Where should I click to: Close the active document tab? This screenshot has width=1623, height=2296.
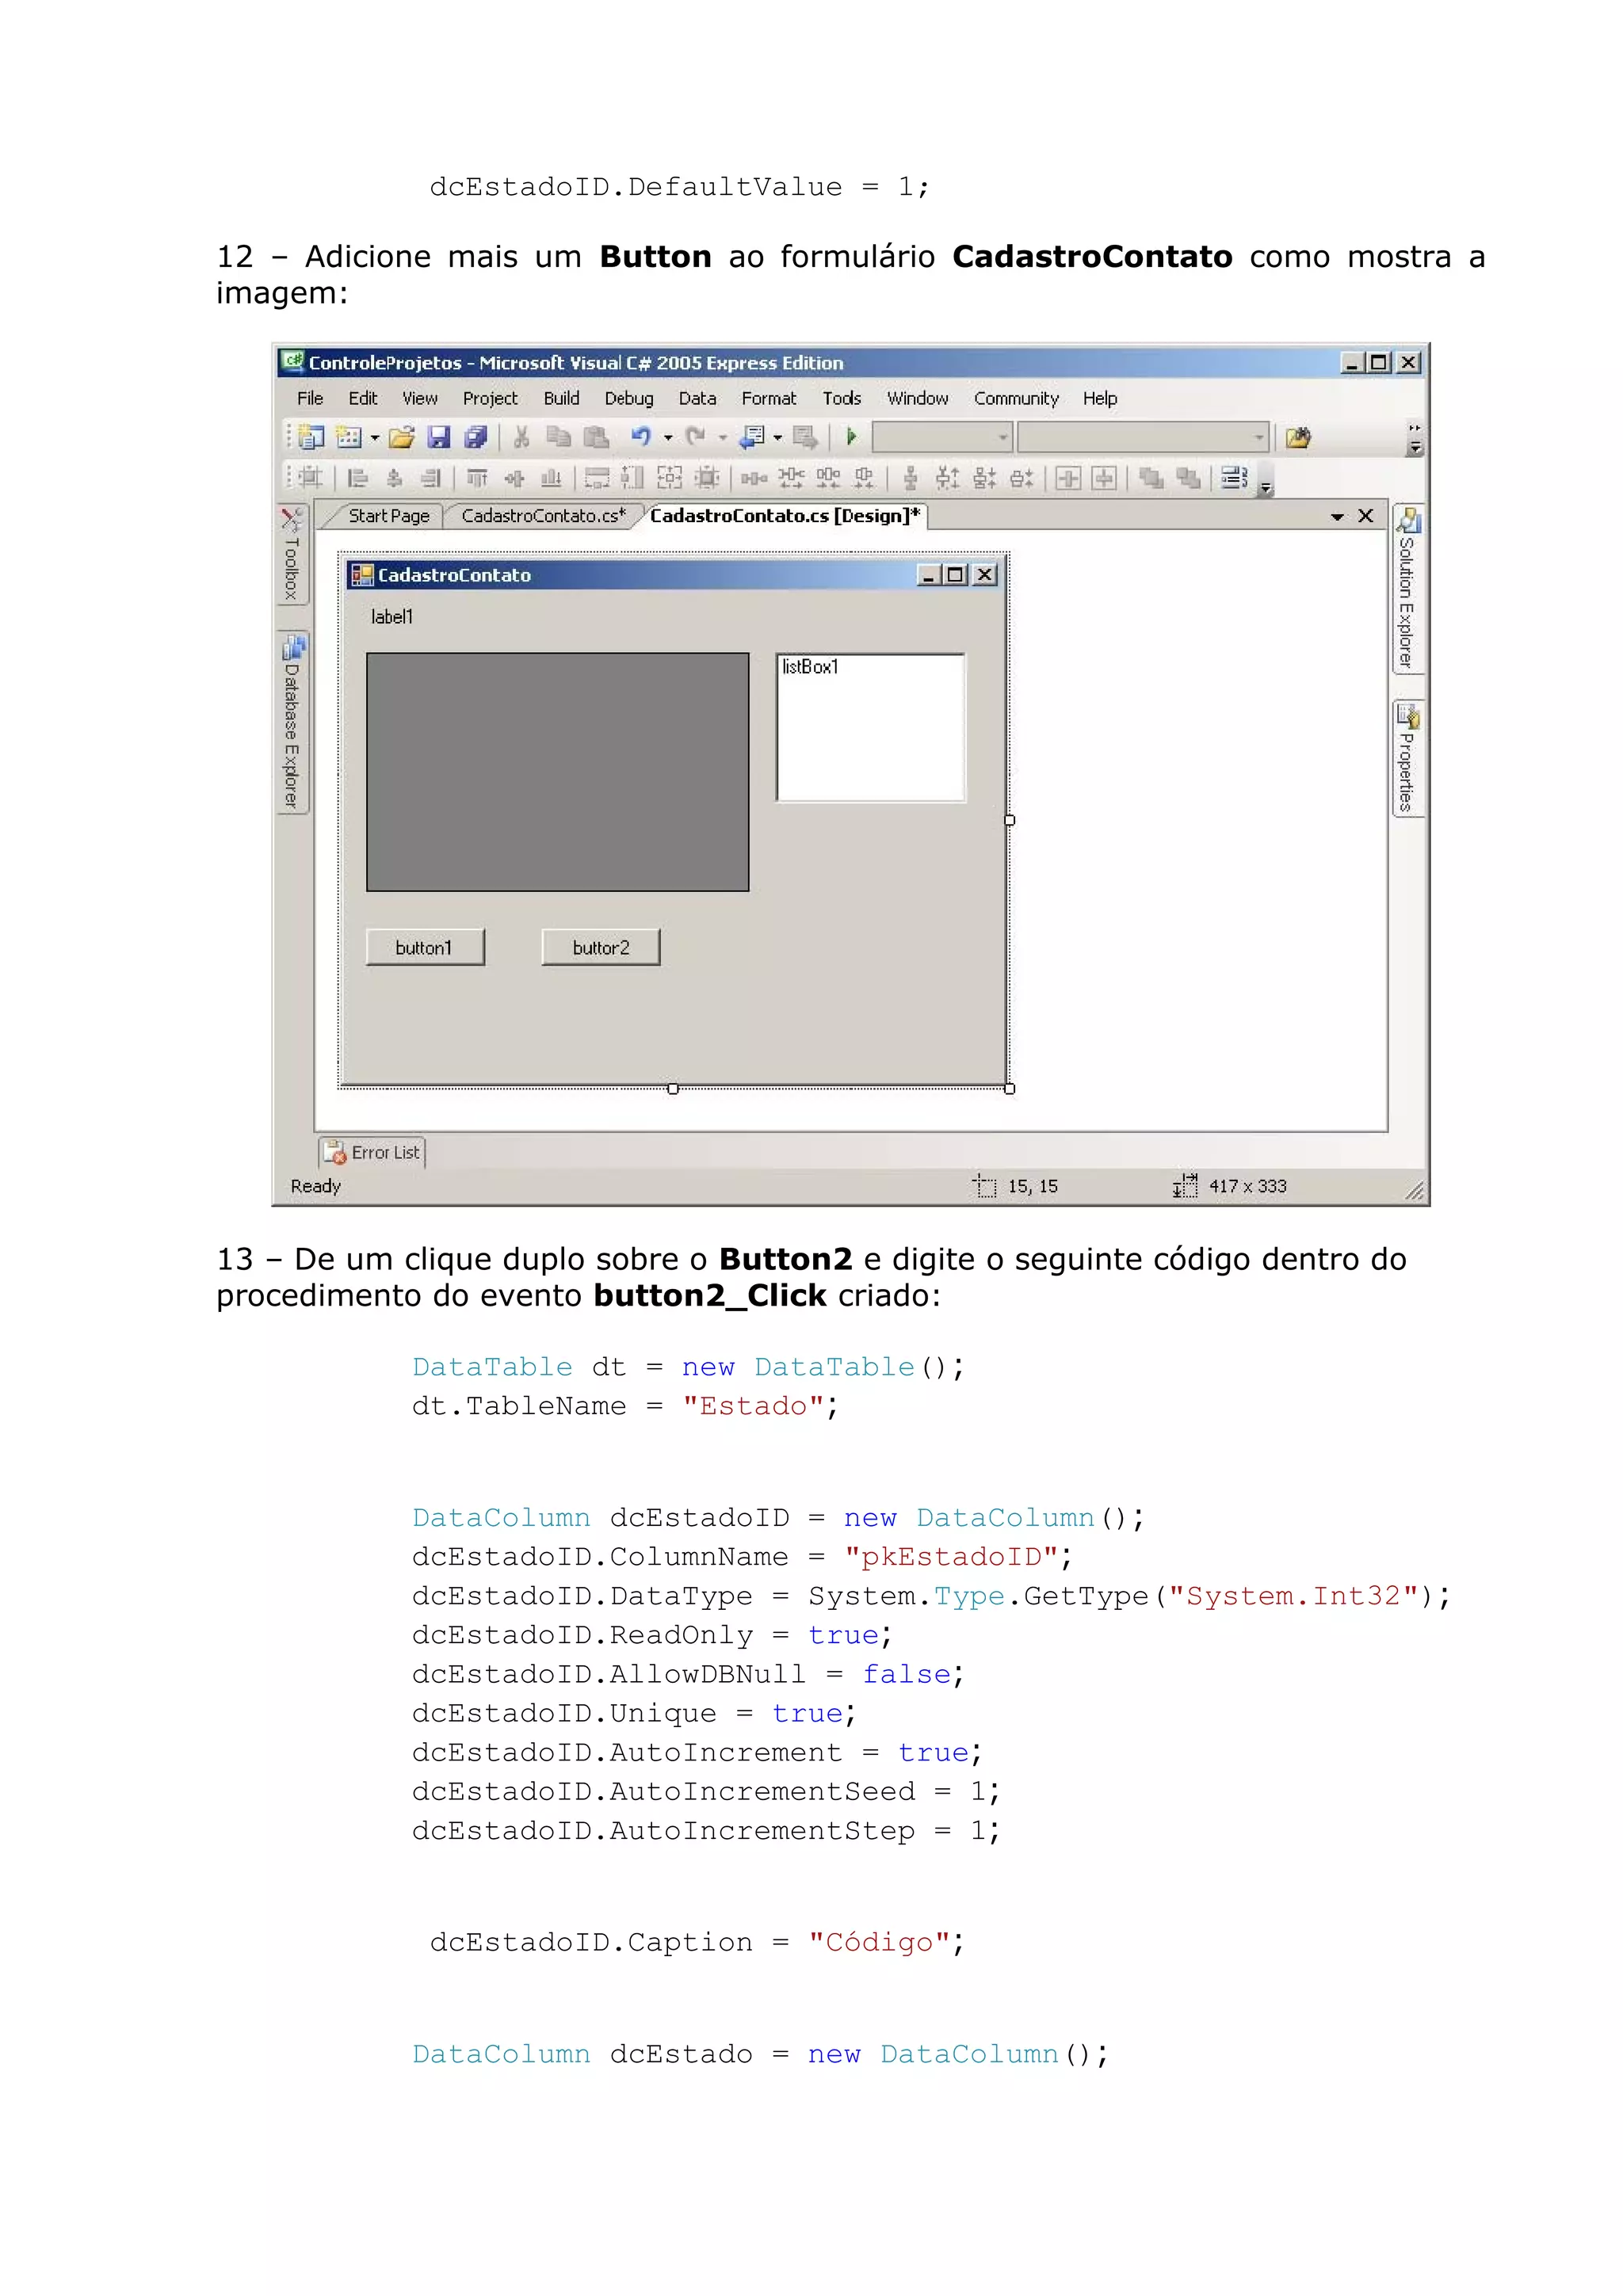(1366, 516)
